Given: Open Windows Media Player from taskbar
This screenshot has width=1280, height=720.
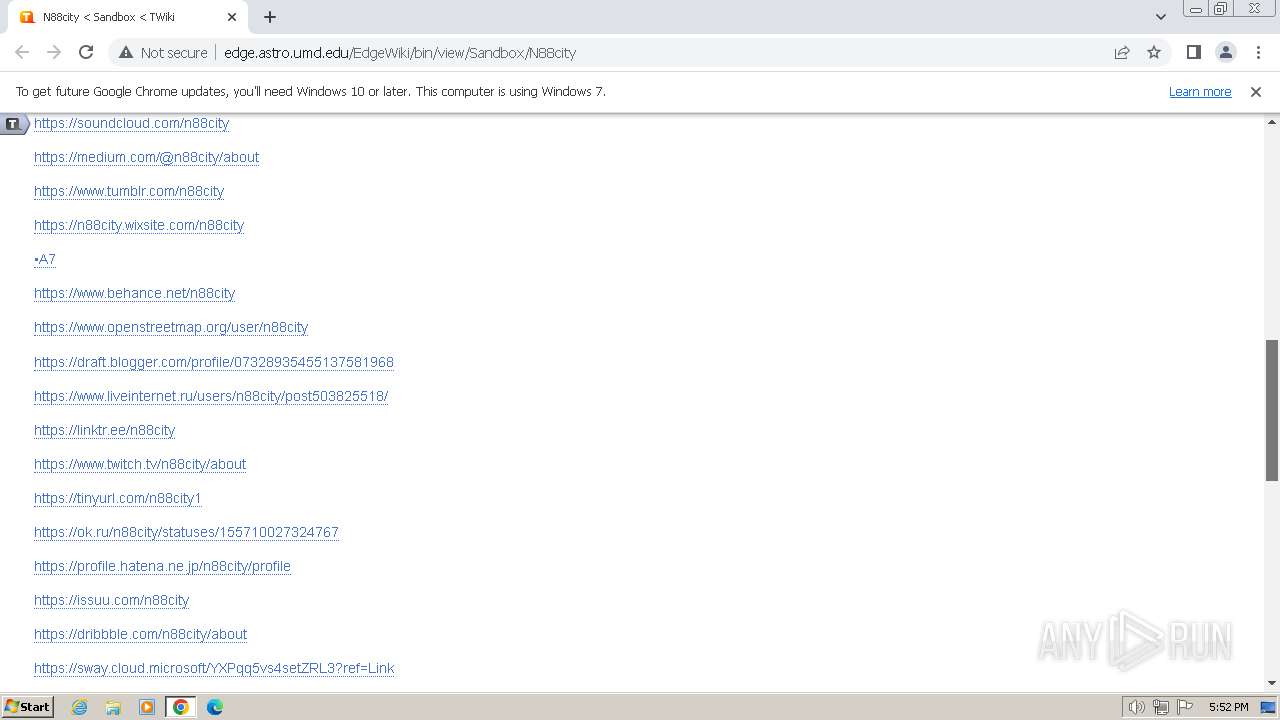Looking at the screenshot, I should pyautogui.click(x=147, y=707).
